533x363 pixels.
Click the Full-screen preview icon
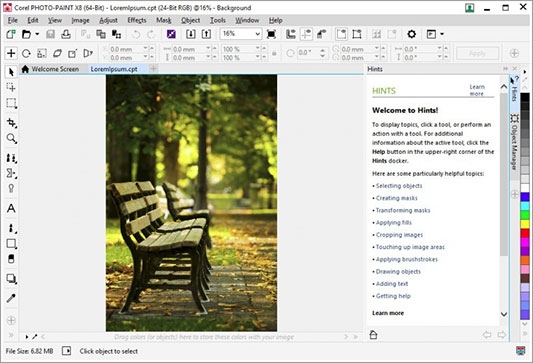[x=271, y=34]
